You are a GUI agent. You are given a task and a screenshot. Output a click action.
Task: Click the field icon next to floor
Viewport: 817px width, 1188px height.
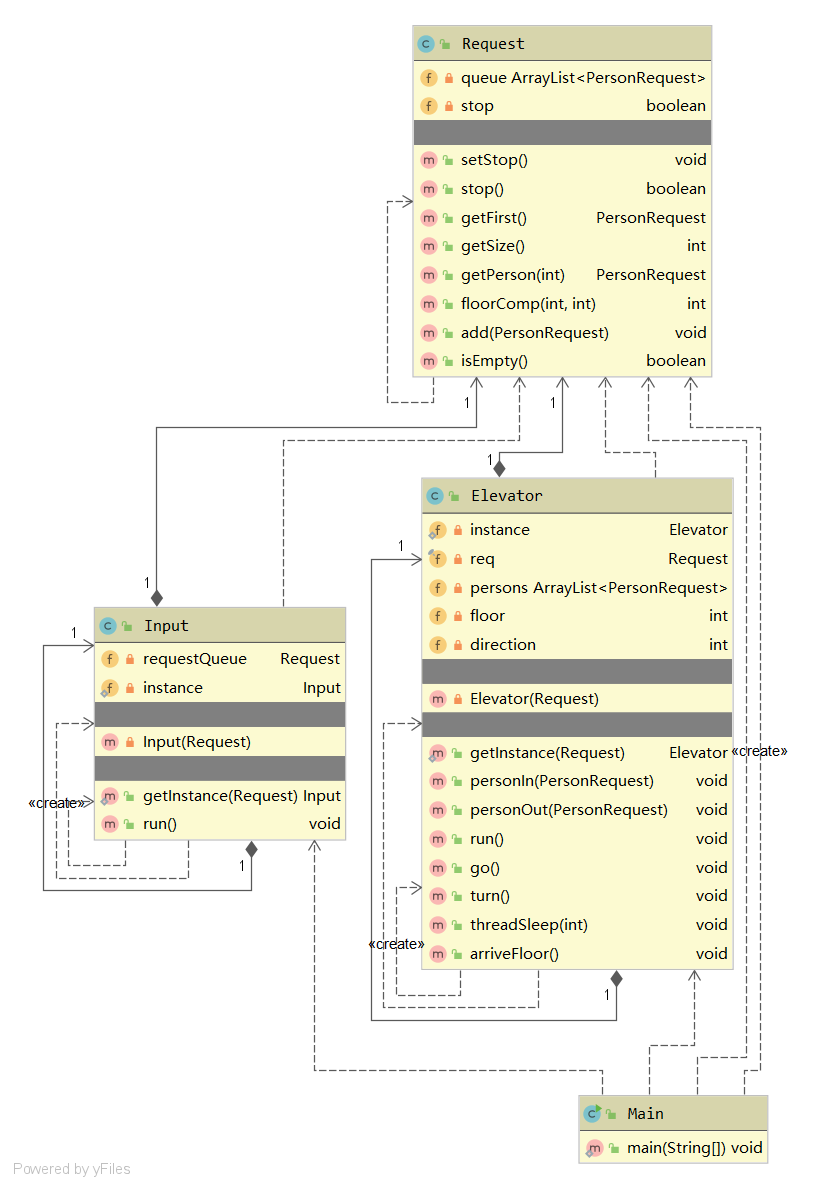(437, 616)
